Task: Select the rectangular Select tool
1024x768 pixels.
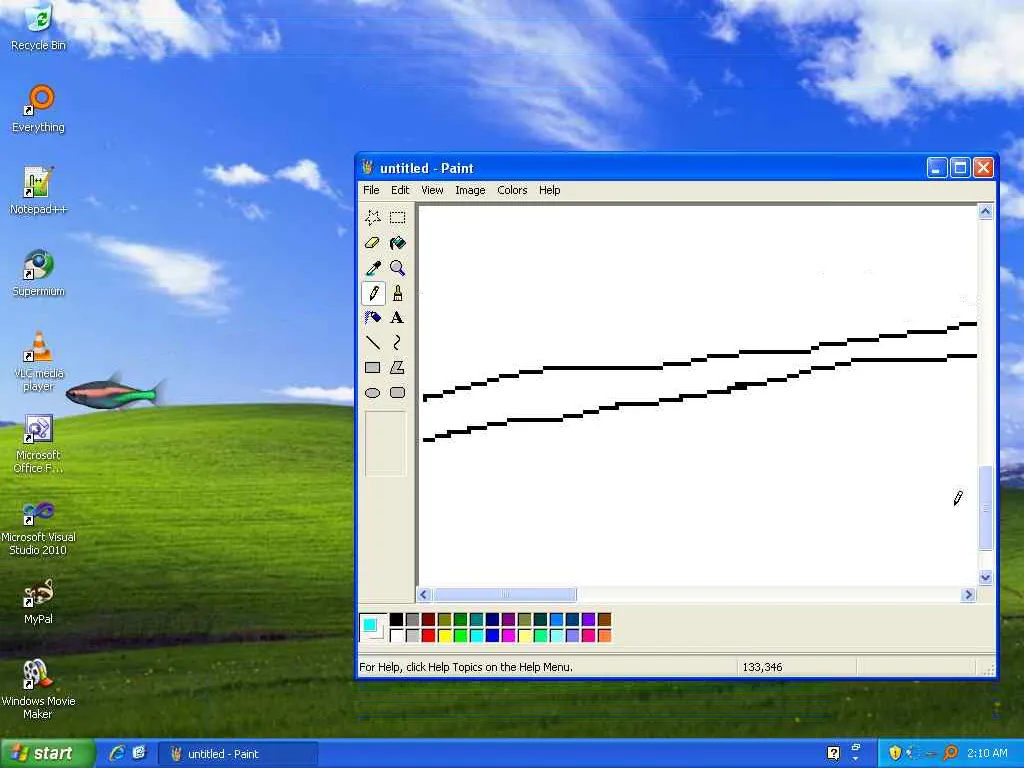Action: click(x=397, y=217)
